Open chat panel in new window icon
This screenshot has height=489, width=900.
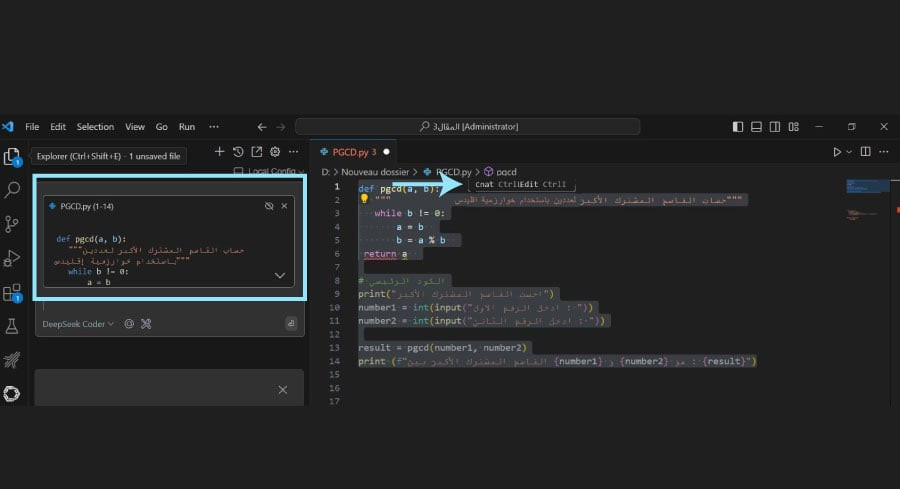pyautogui.click(x=257, y=152)
